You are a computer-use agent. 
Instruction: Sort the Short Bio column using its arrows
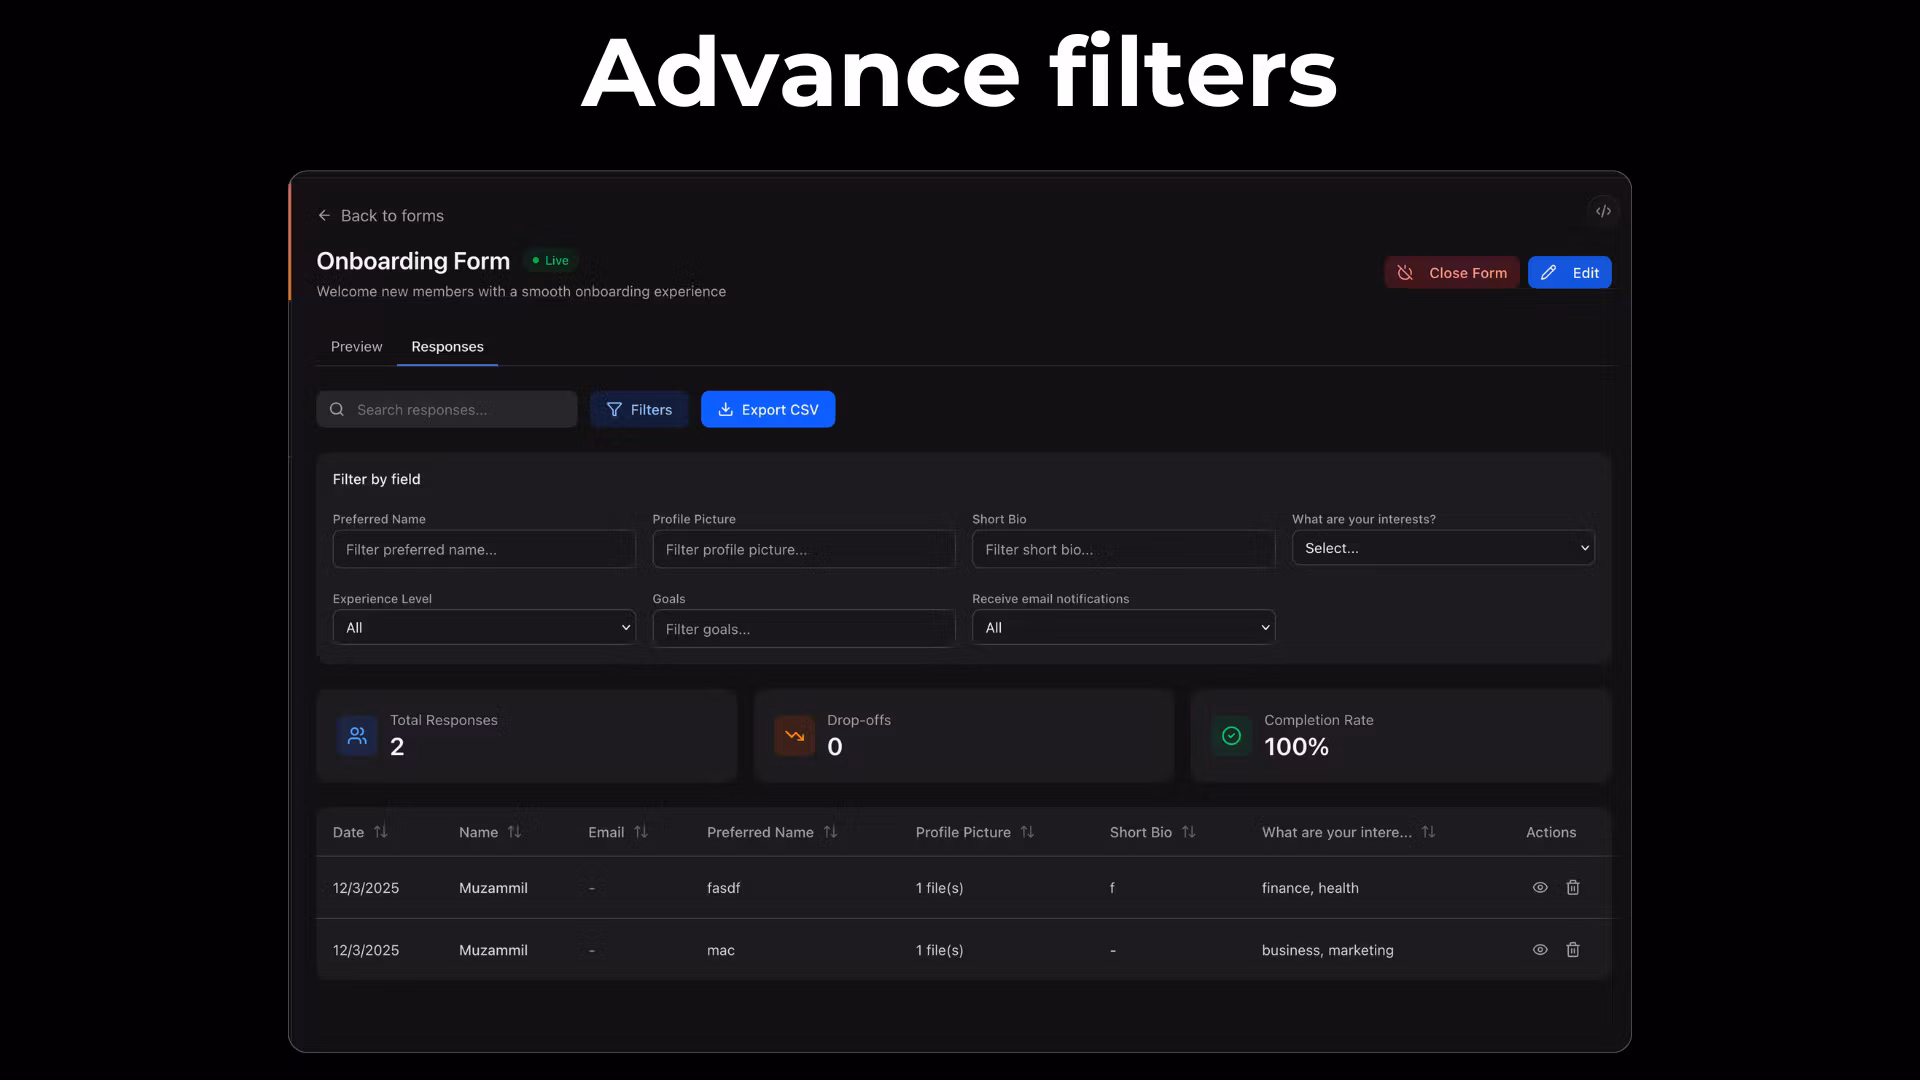pyautogui.click(x=1188, y=832)
